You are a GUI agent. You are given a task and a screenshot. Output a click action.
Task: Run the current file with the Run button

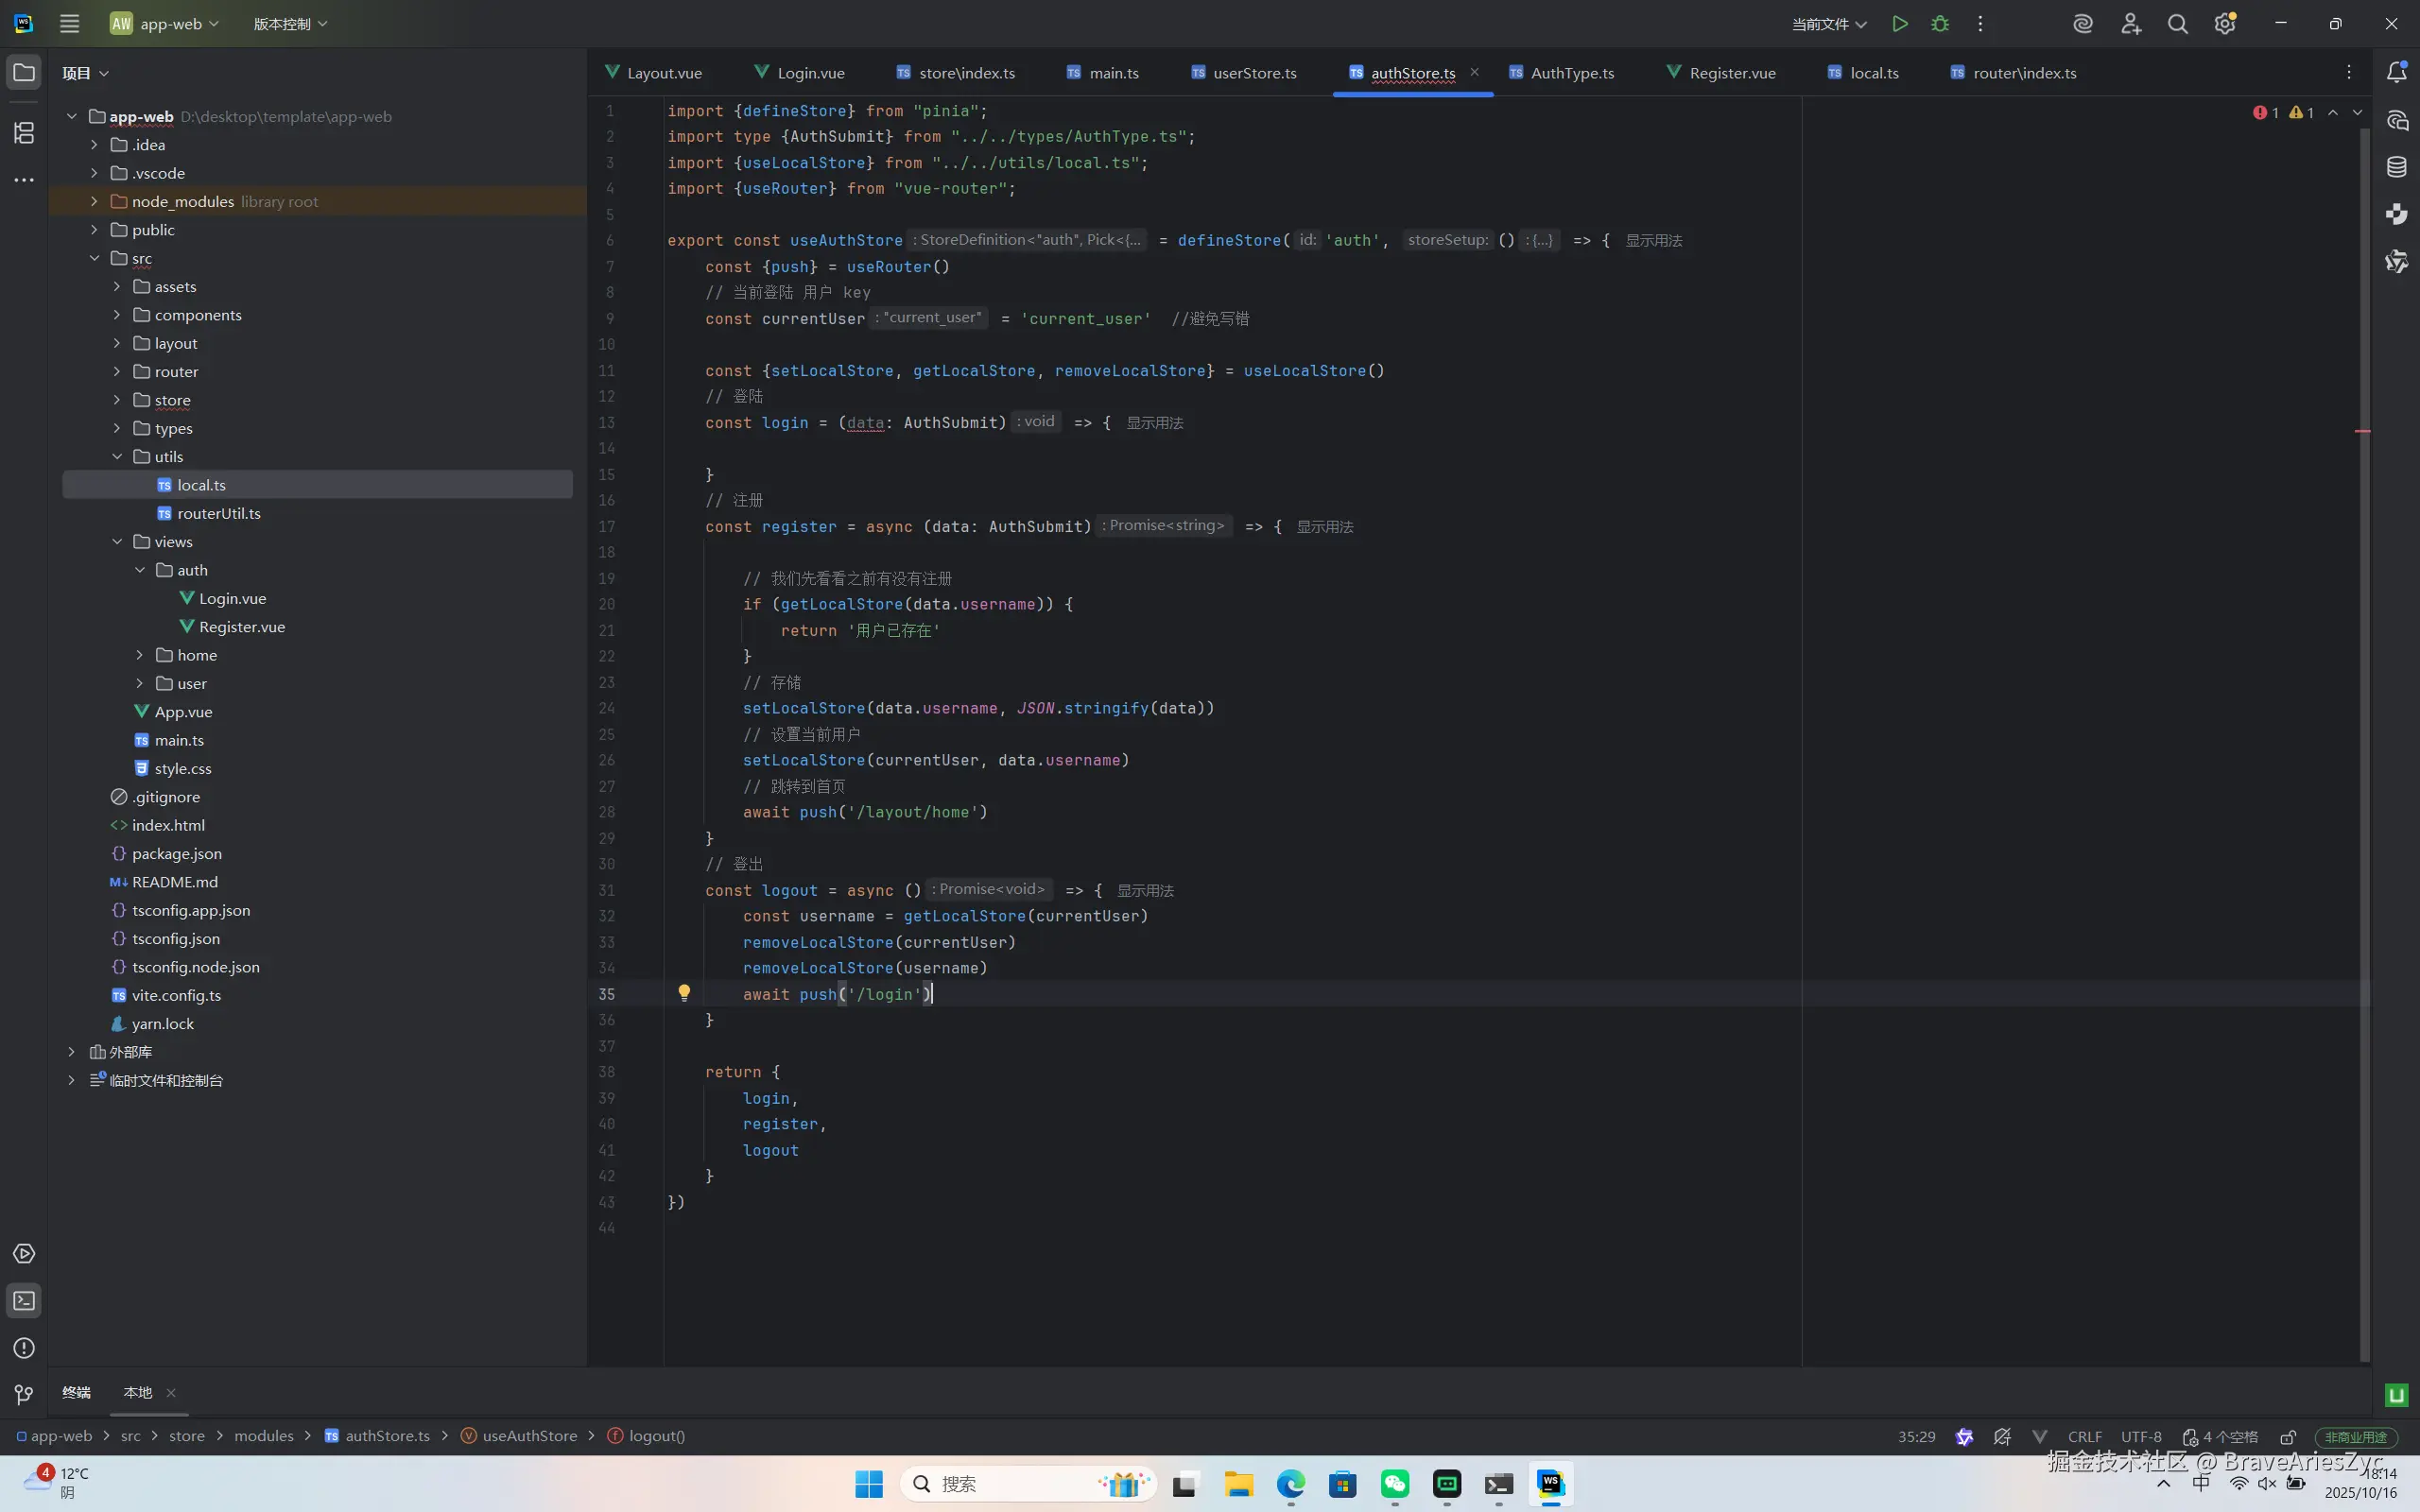pyautogui.click(x=1899, y=24)
